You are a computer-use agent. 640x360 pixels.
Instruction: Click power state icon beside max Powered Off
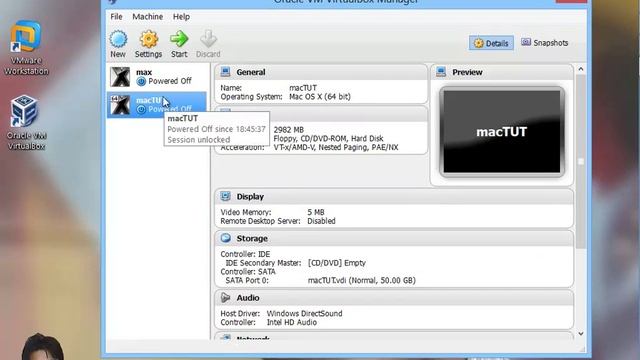pos(141,82)
